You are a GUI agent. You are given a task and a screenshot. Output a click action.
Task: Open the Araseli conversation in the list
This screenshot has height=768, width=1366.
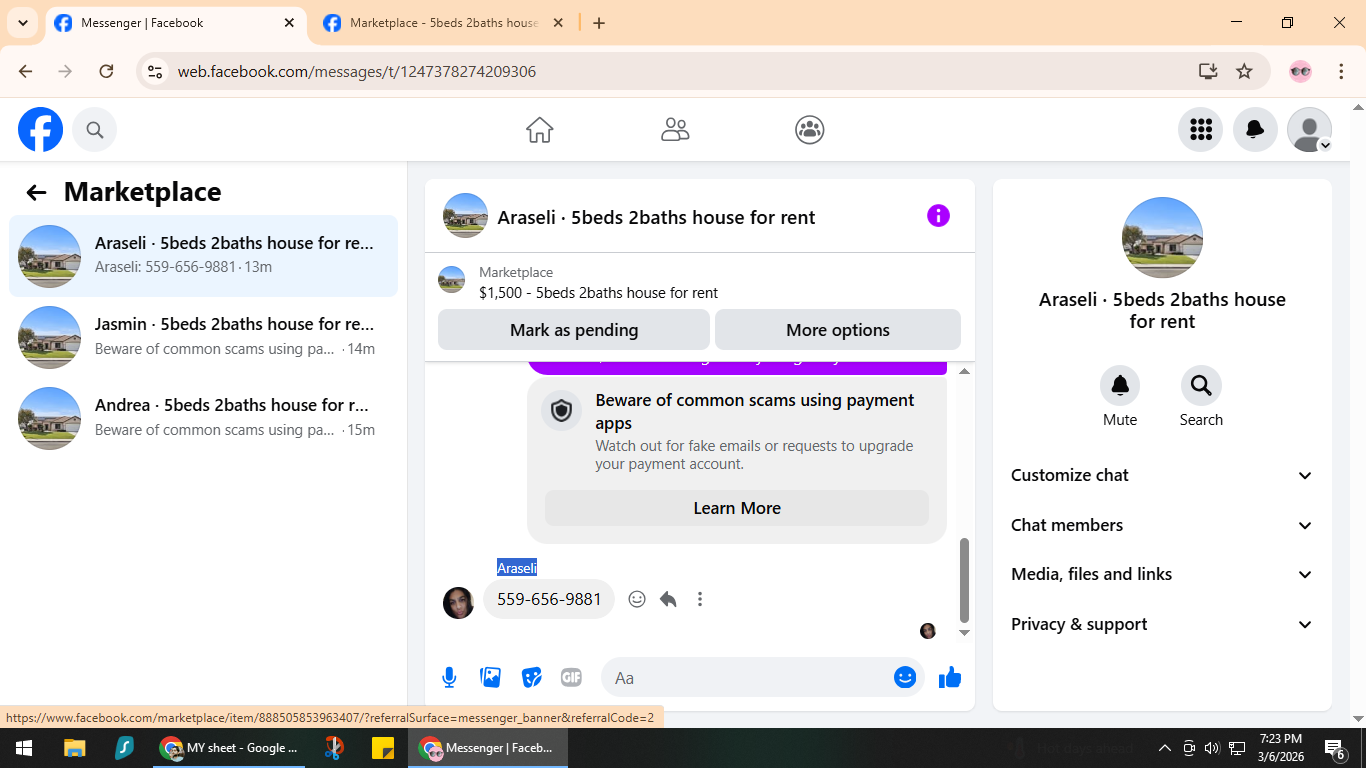point(204,256)
